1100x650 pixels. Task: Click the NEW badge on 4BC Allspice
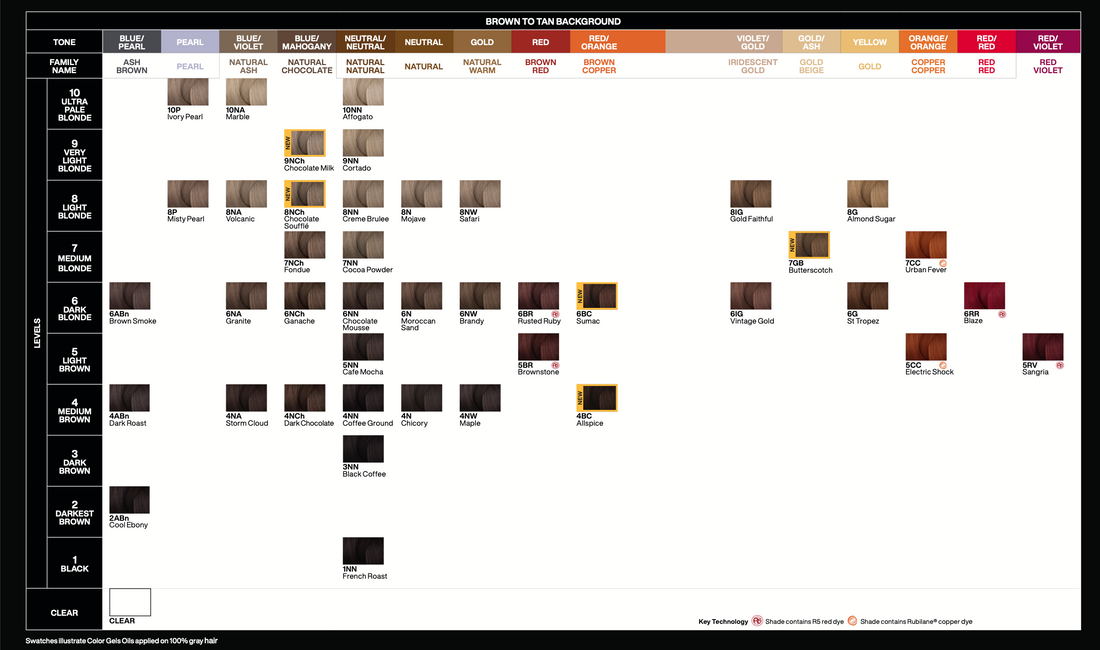tap(581, 397)
